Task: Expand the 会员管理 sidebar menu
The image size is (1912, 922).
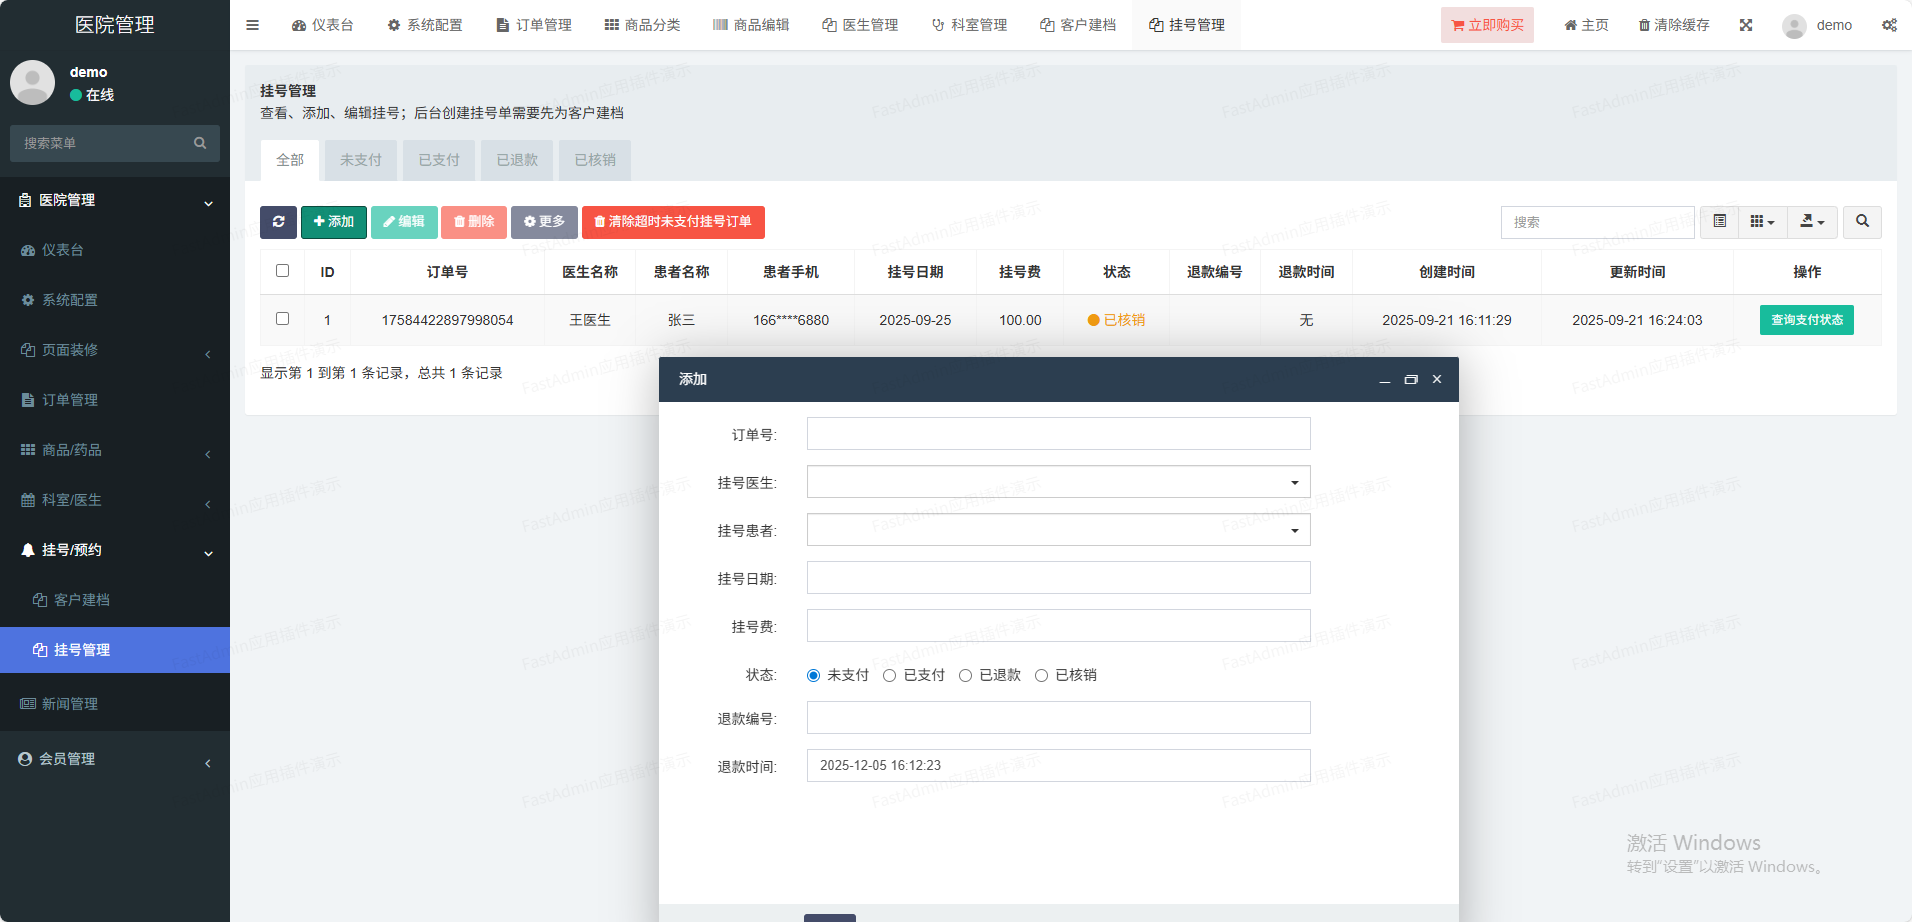Action: (115, 759)
